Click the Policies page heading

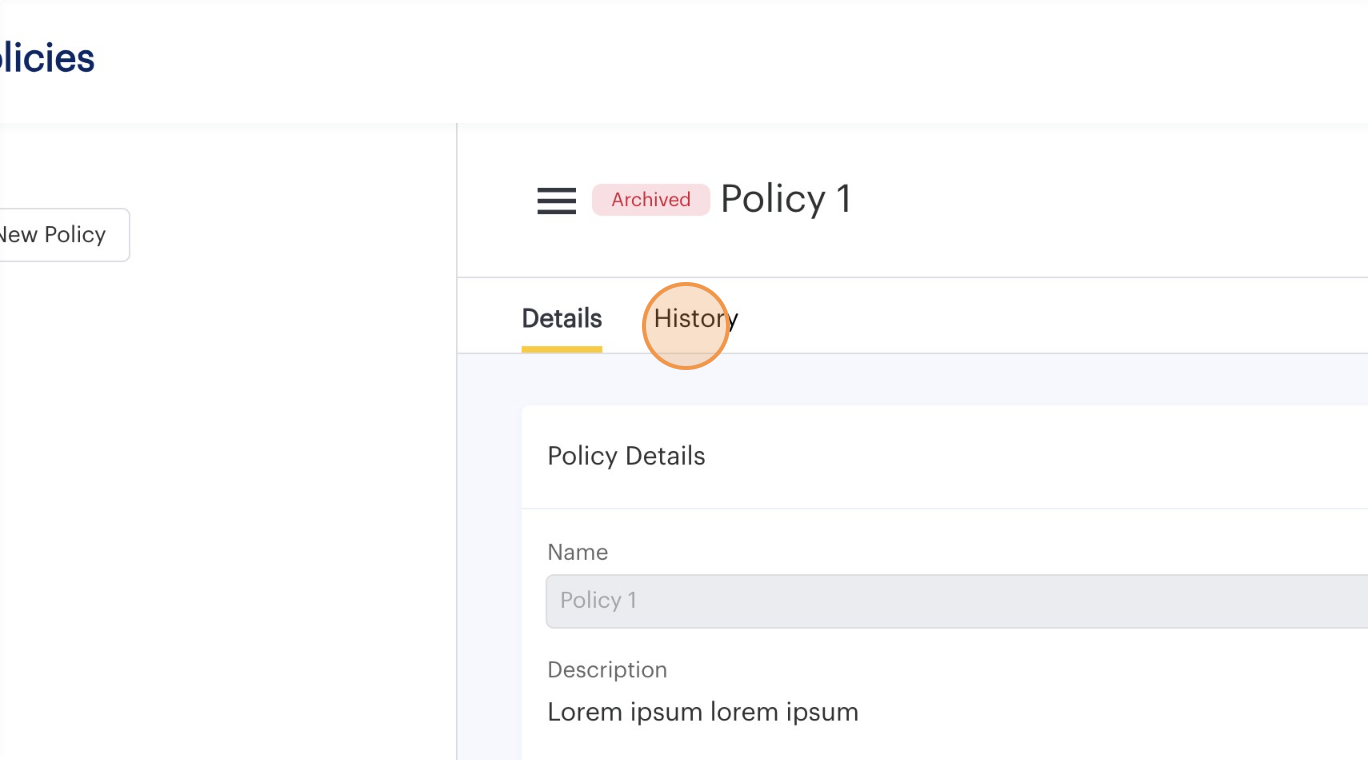click(48, 58)
